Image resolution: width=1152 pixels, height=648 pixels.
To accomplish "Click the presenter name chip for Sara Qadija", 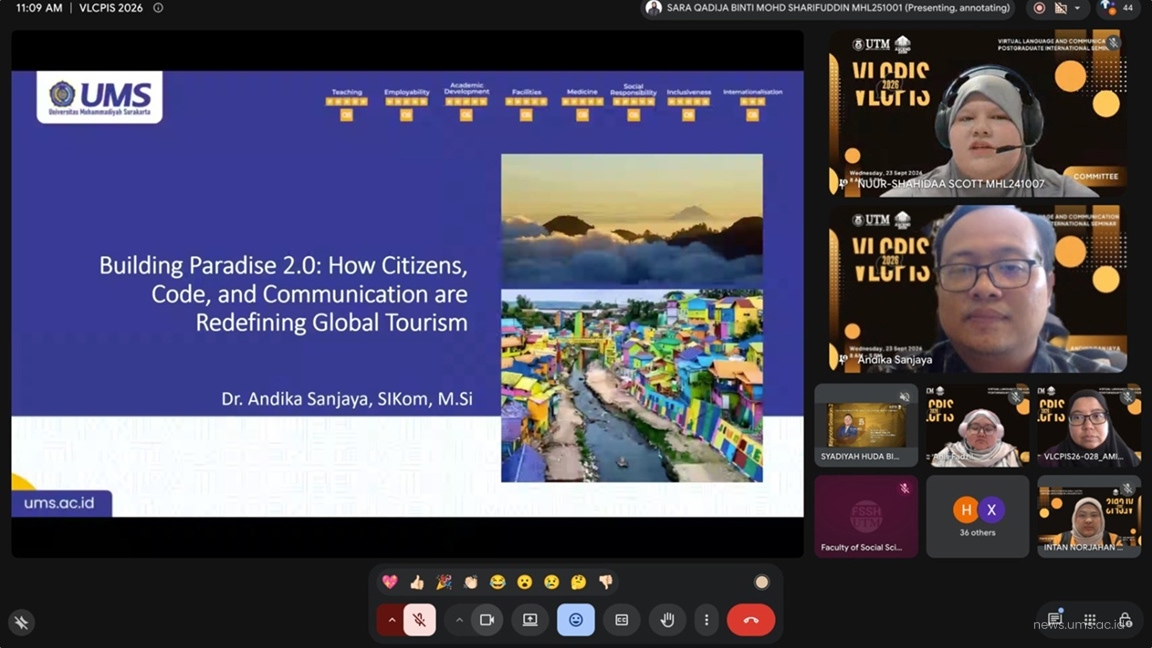I will pyautogui.click(x=828, y=8).
